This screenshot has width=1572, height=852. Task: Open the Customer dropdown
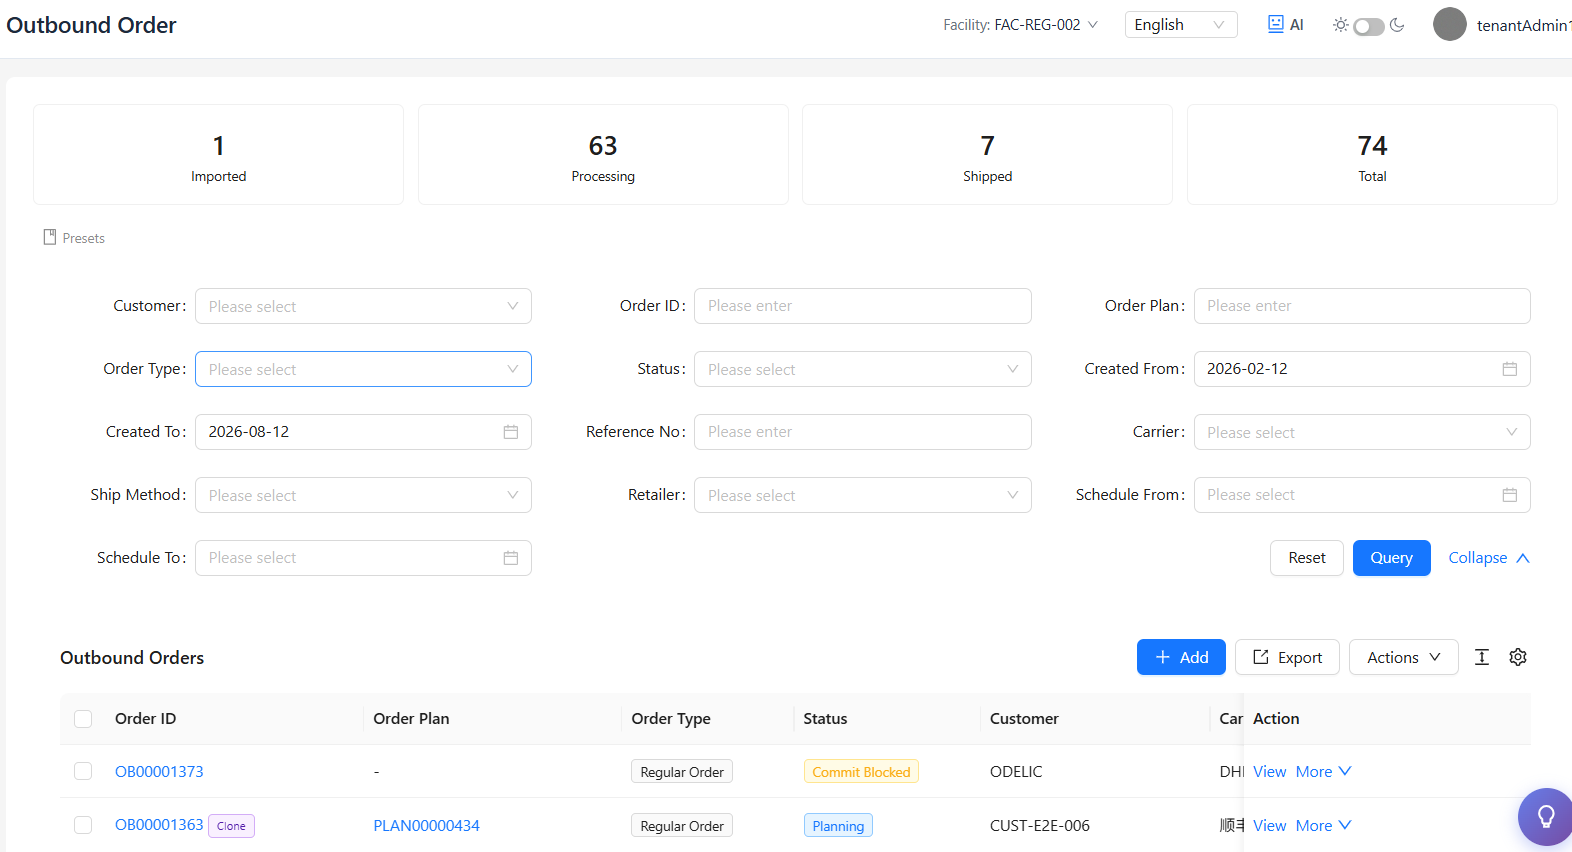coord(363,306)
